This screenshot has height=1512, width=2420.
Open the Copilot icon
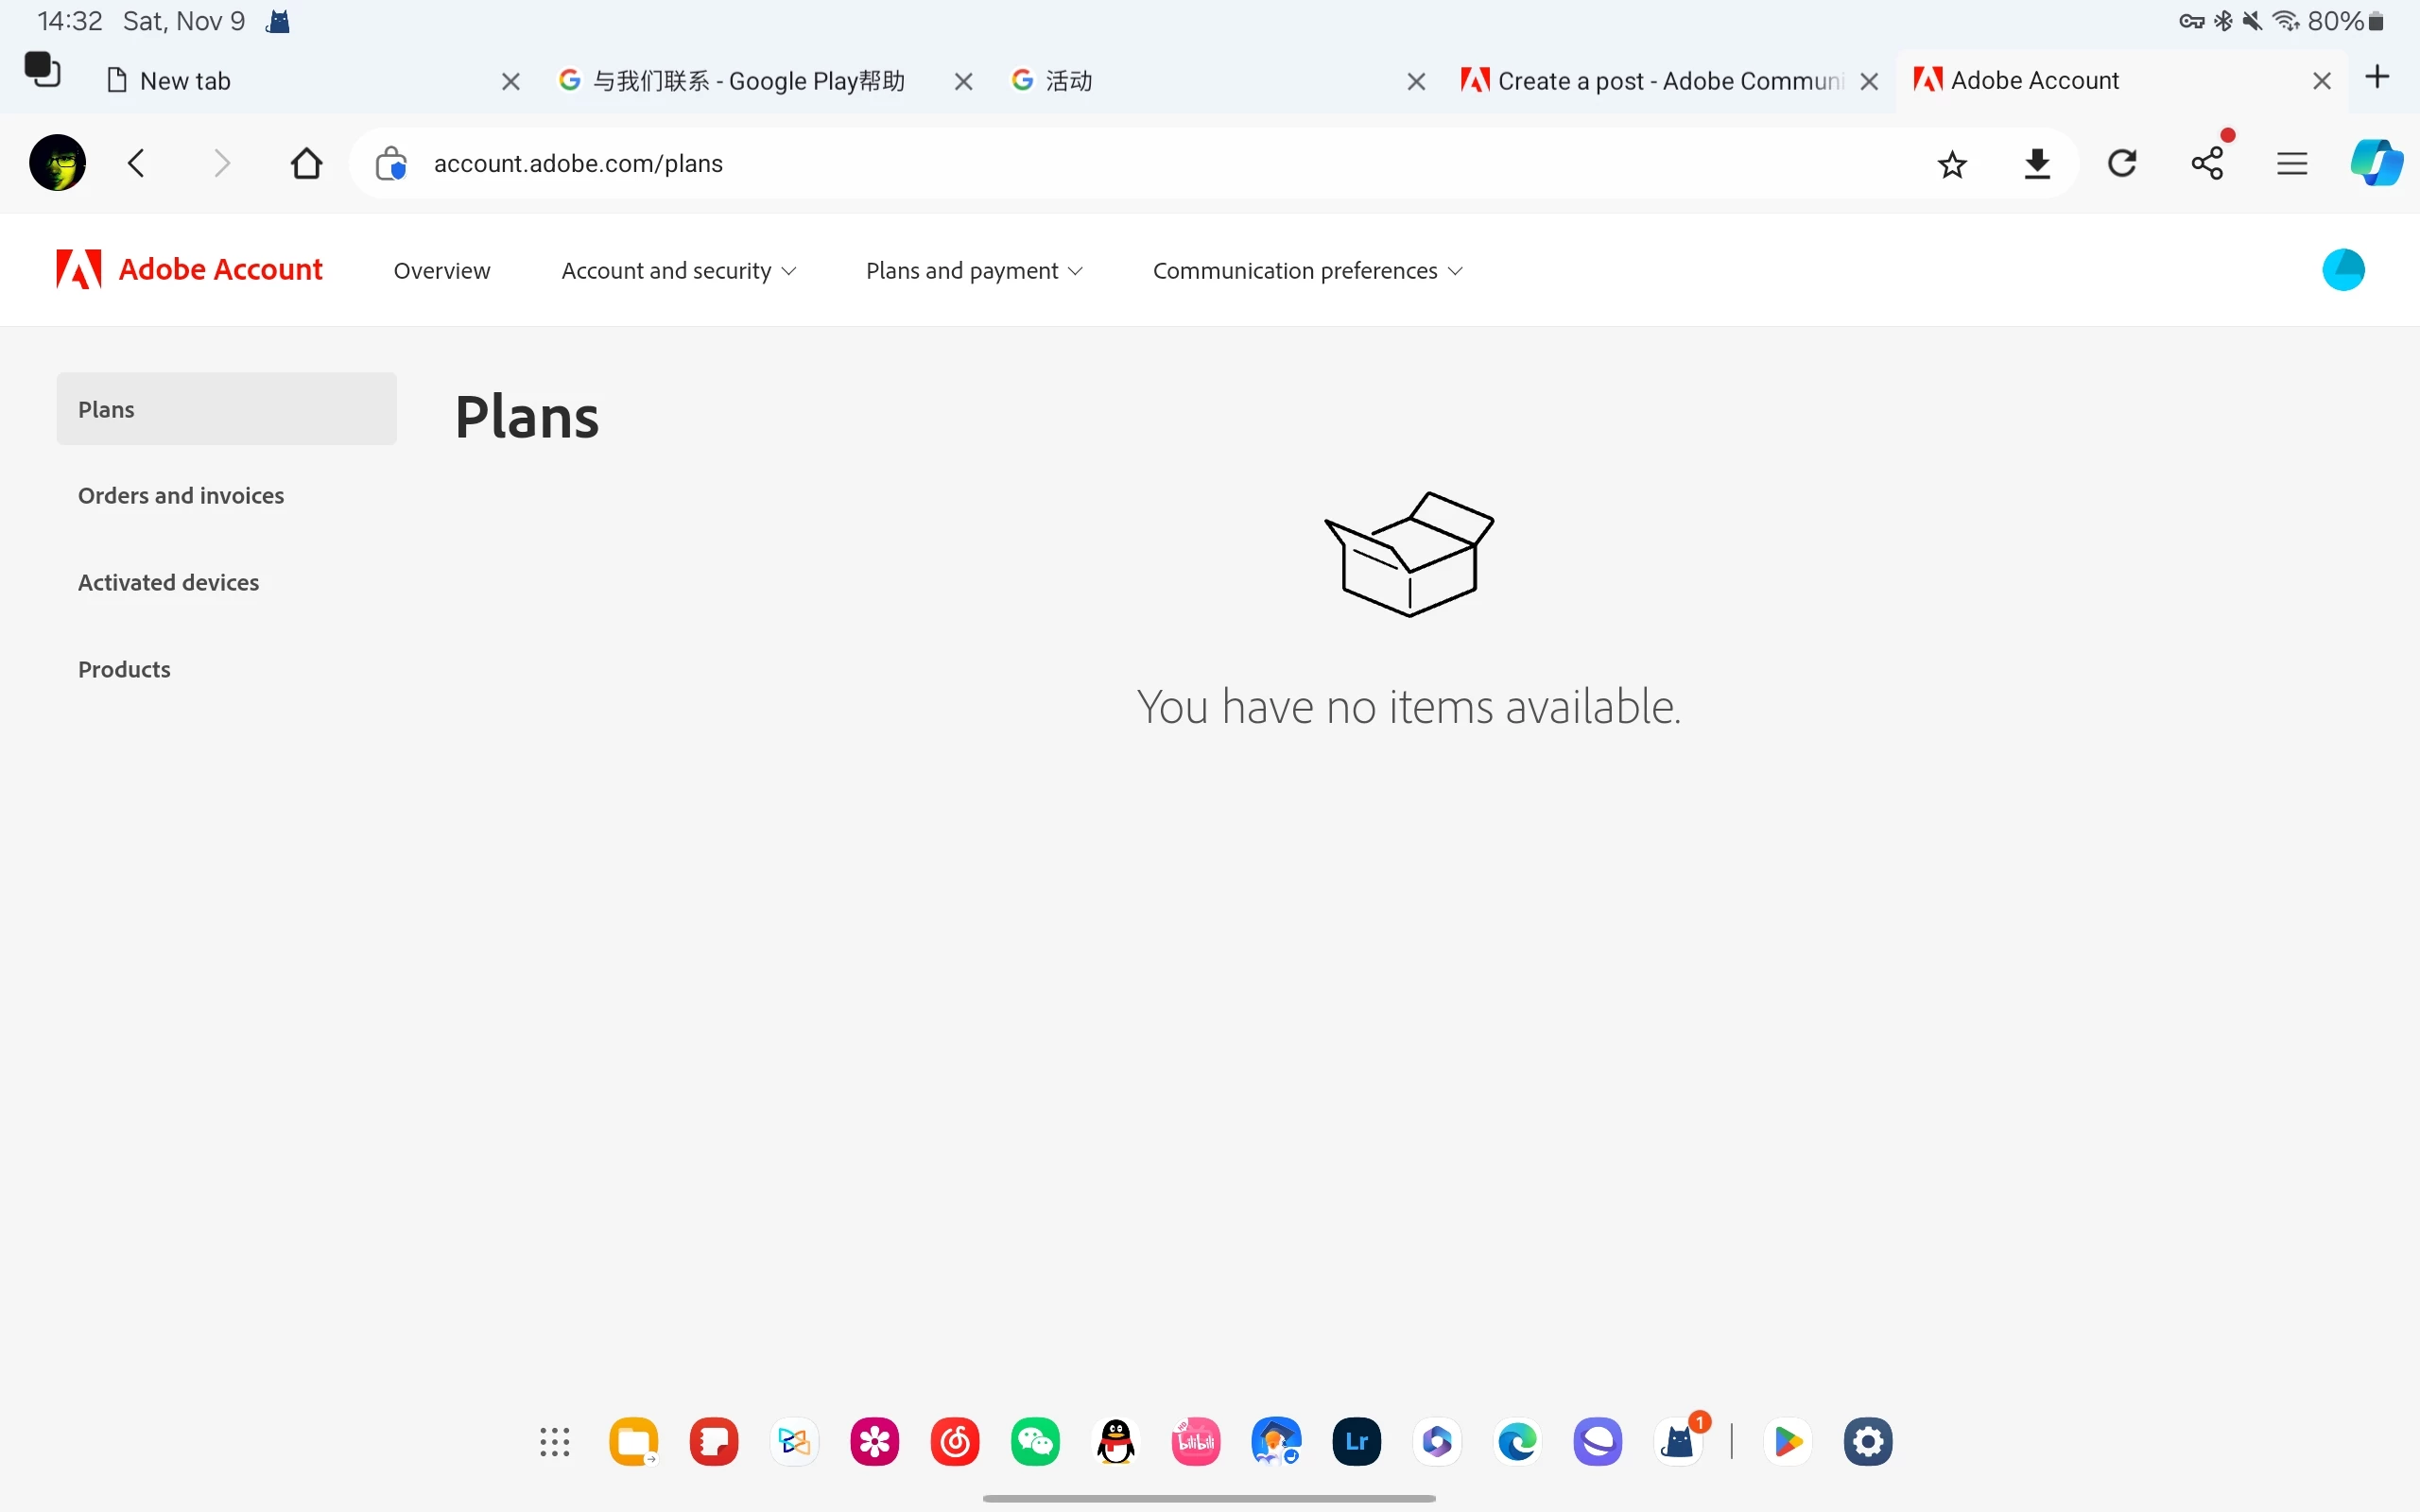(x=2376, y=163)
